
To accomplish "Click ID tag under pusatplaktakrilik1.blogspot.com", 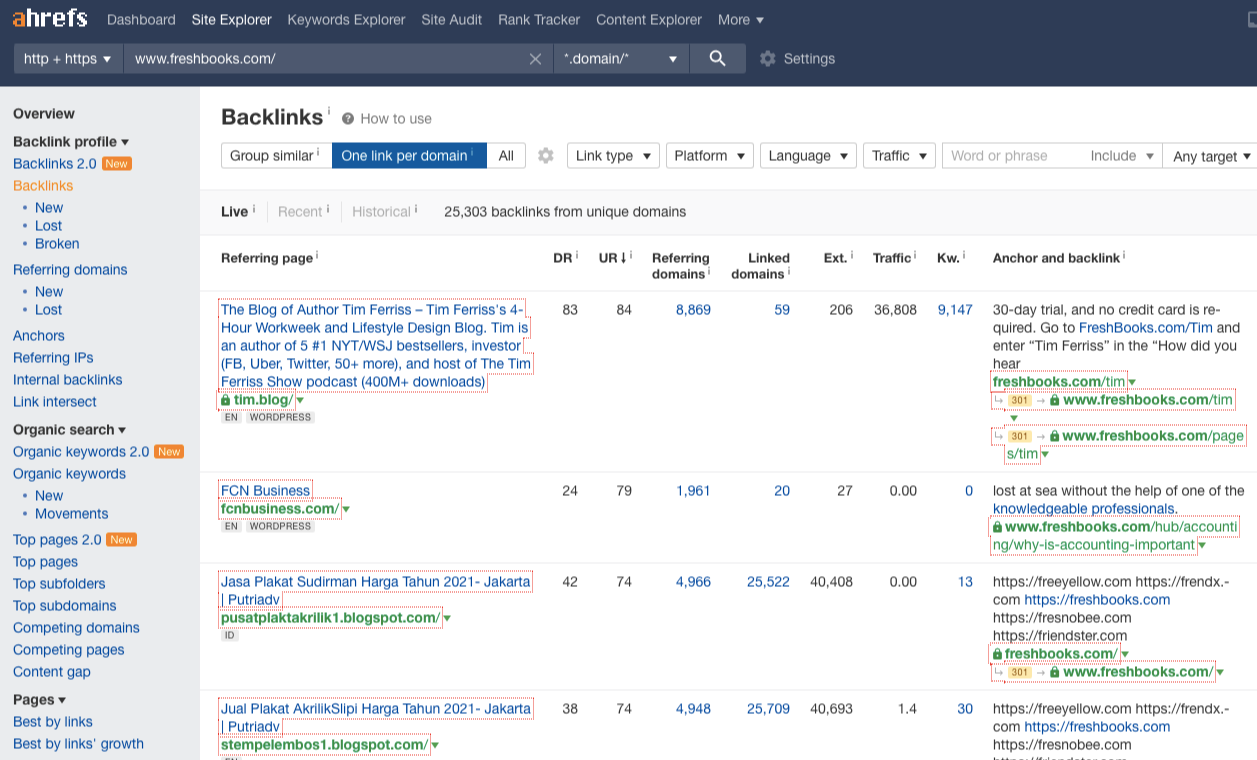I will pos(230,635).
